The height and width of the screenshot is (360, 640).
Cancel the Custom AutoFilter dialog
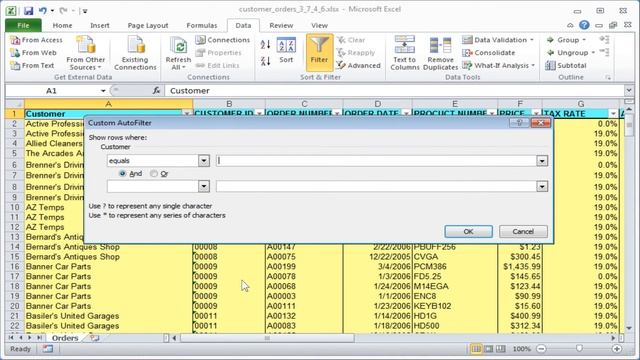click(523, 231)
